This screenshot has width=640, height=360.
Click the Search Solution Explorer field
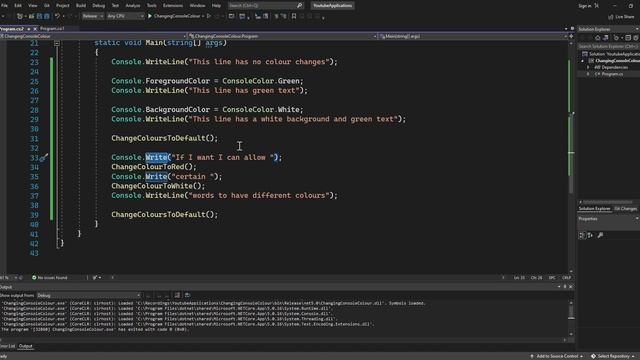click(609, 47)
